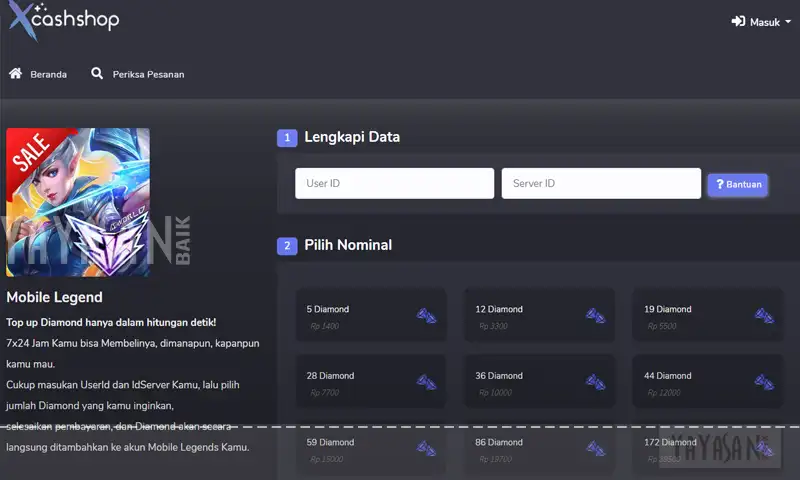Select the 12 Diamond package

(x=539, y=315)
